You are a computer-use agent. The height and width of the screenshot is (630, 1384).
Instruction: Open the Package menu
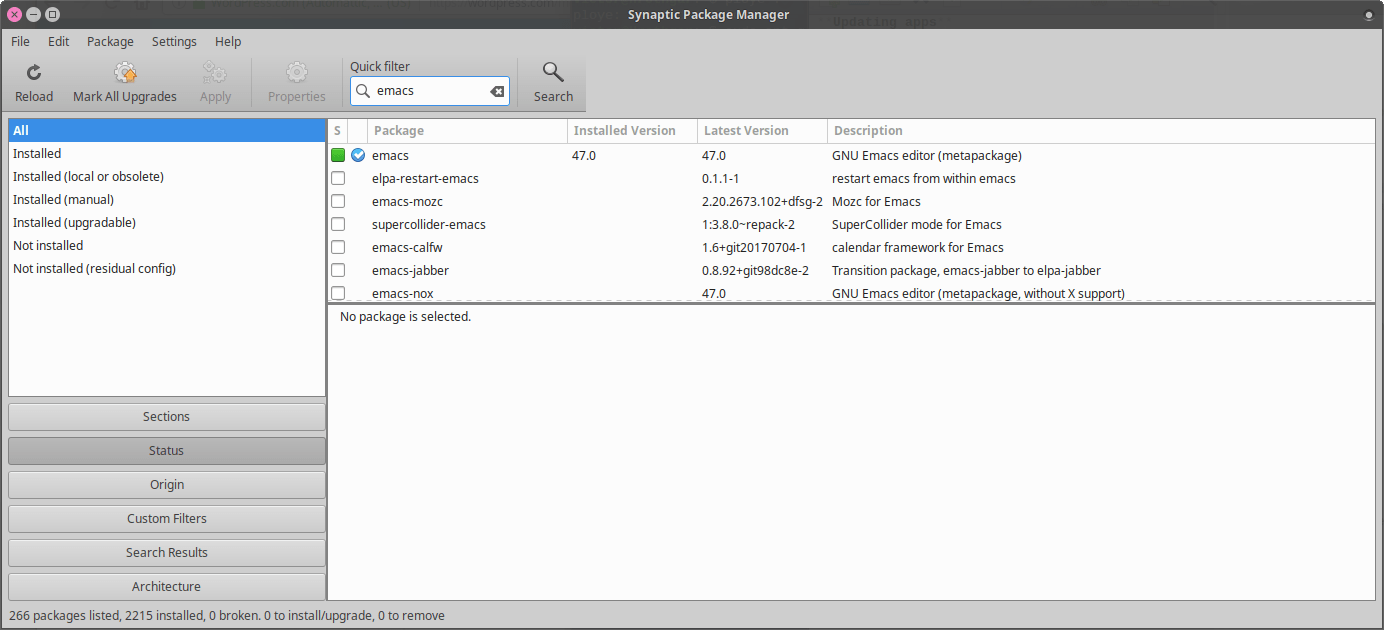click(x=110, y=42)
